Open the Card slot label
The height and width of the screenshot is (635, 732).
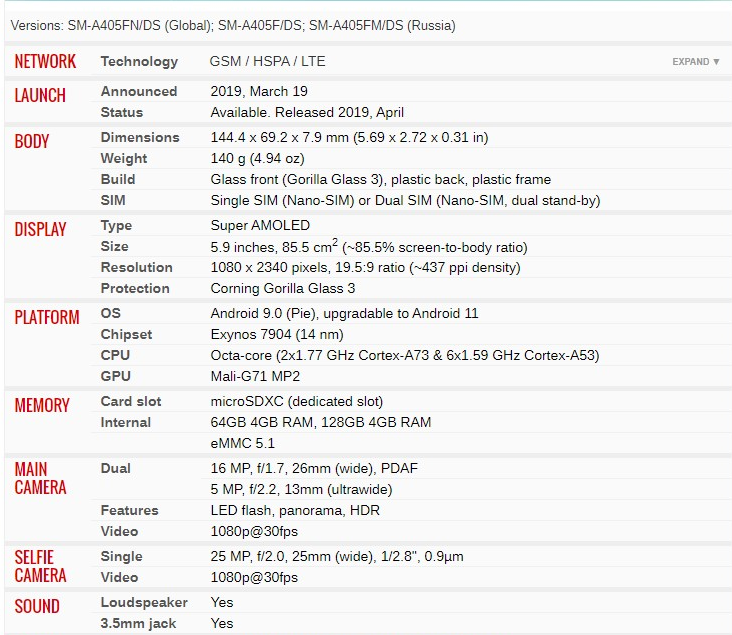pyautogui.click(x=131, y=402)
